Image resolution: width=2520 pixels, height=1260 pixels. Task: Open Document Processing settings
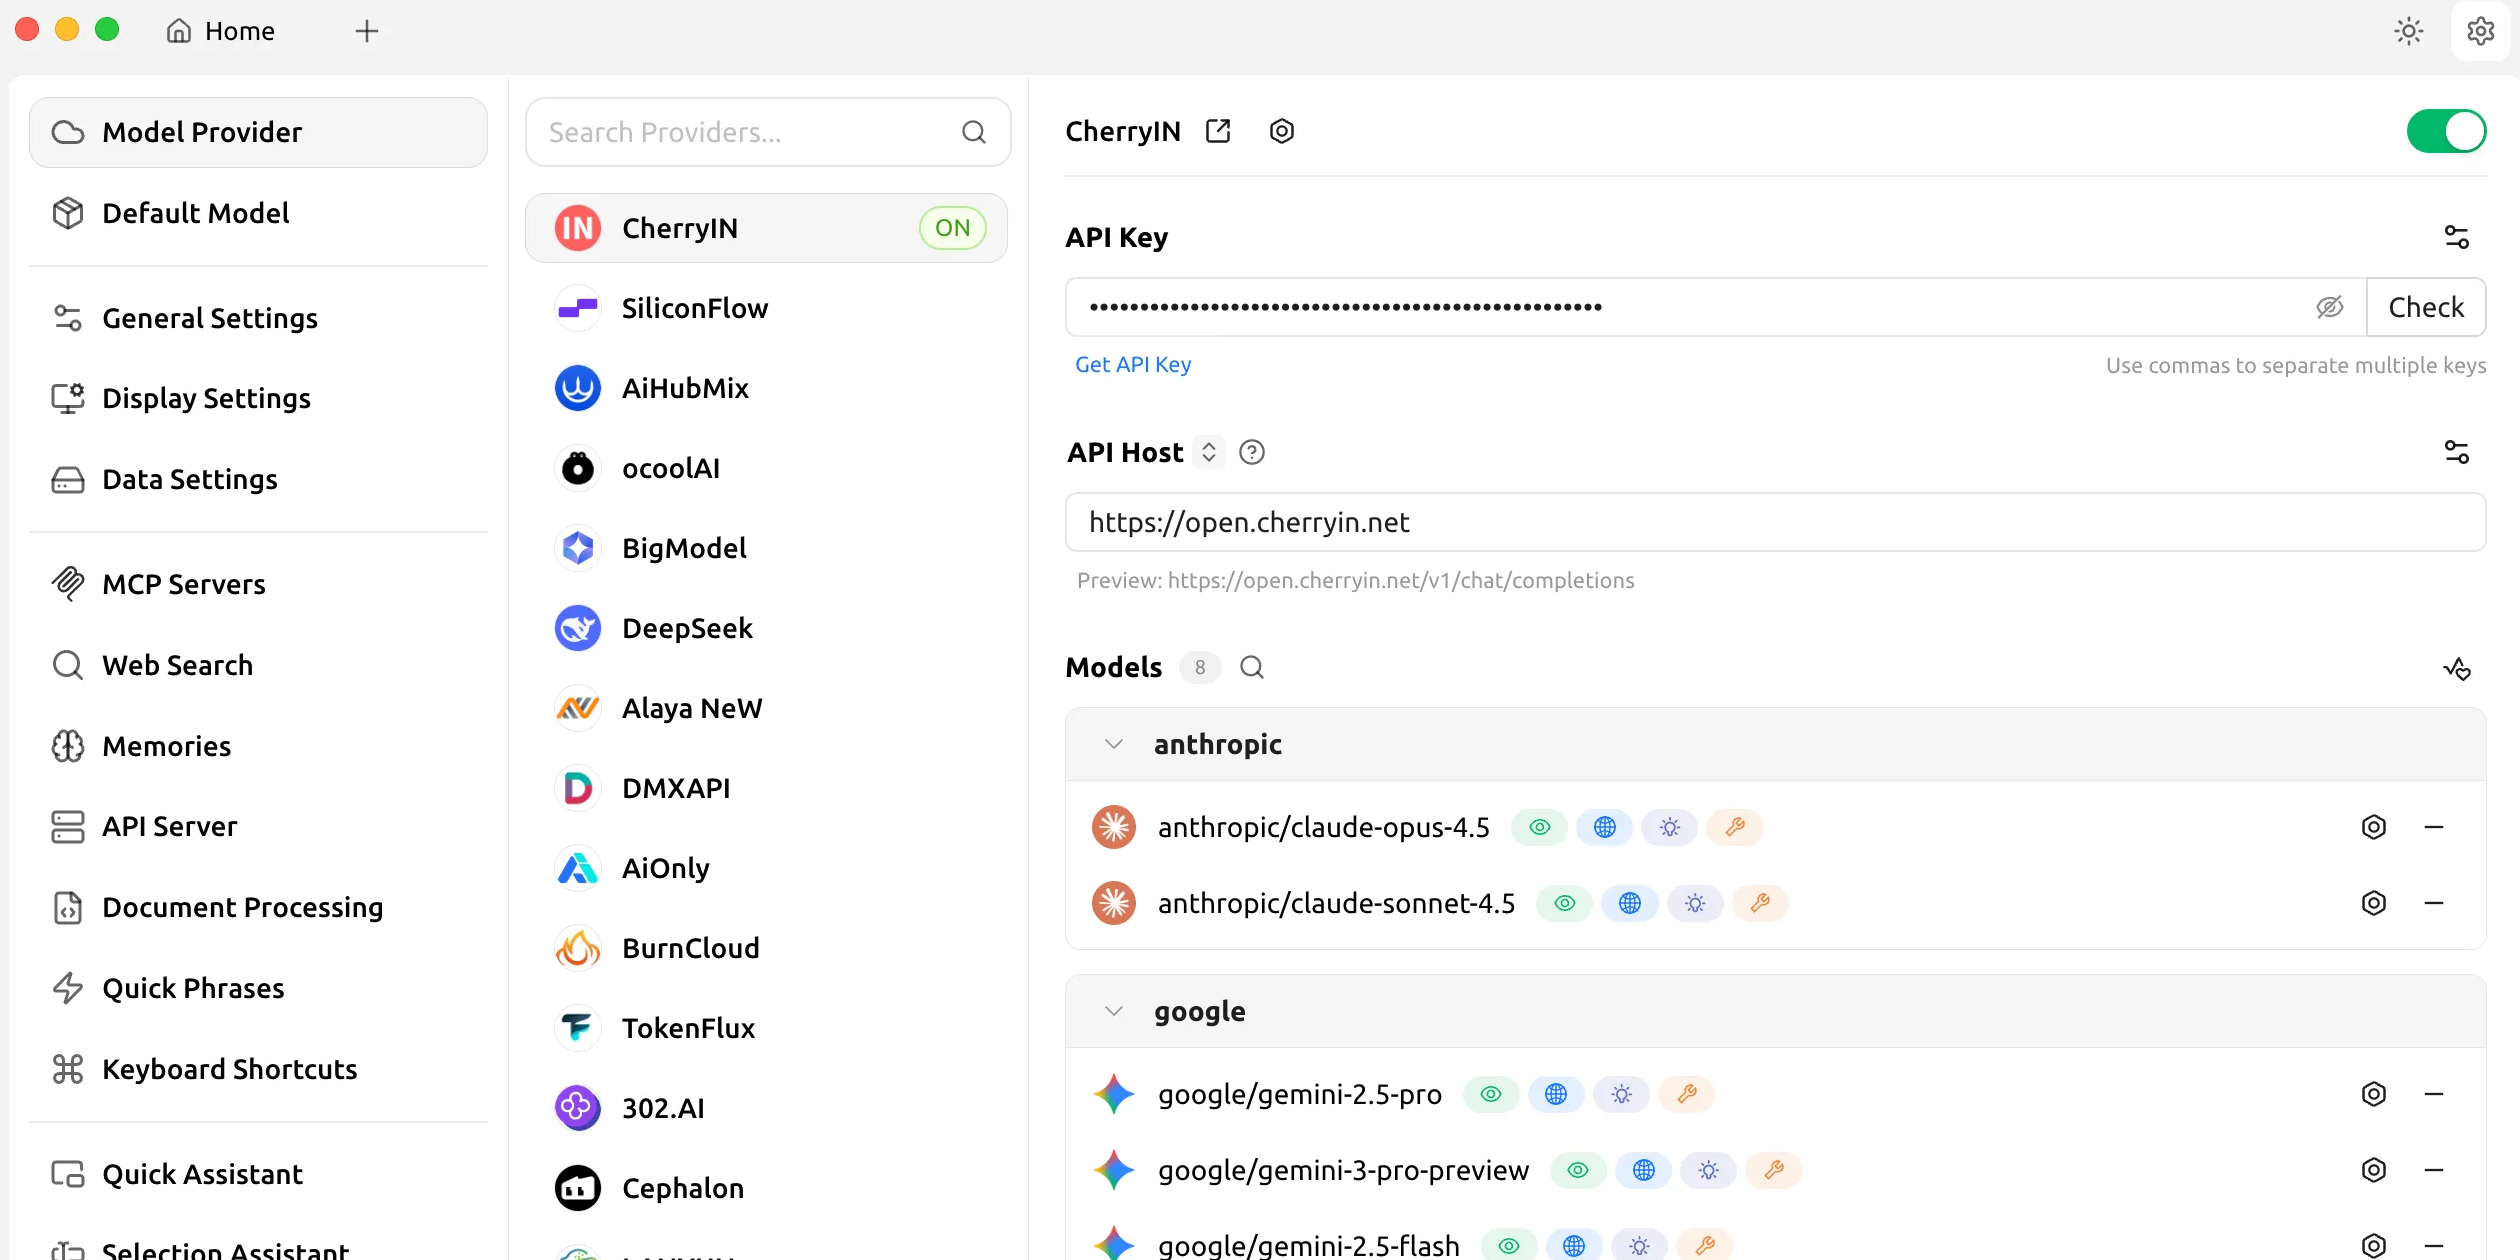pyautogui.click(x=258, y=907)
